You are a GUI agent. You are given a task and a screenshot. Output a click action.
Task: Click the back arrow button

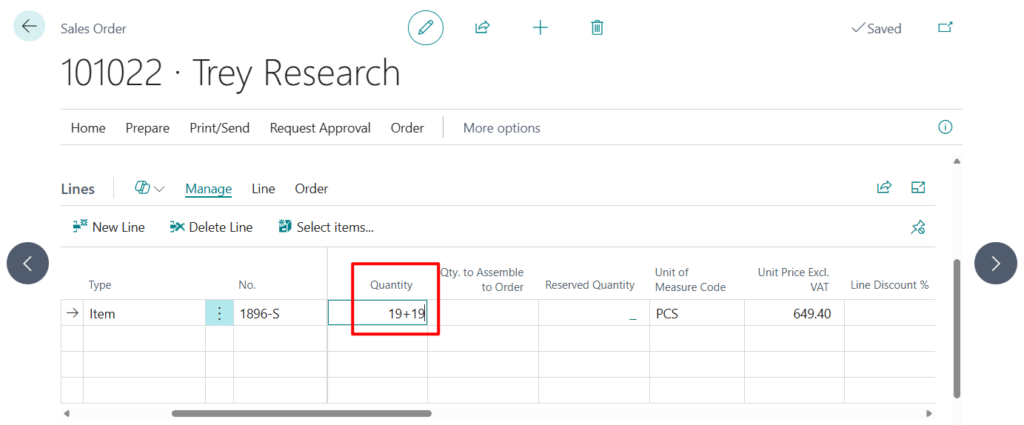28,27
